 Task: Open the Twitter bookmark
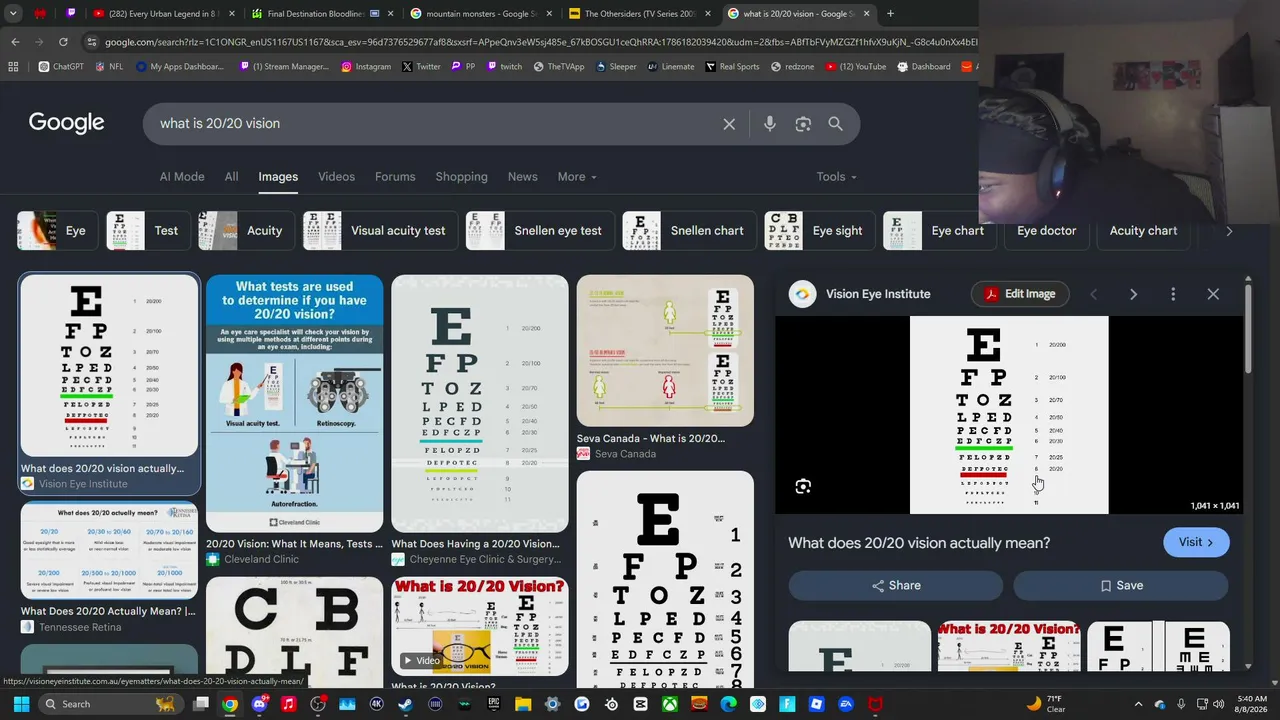pyautogui.click(x=421, y=67)
